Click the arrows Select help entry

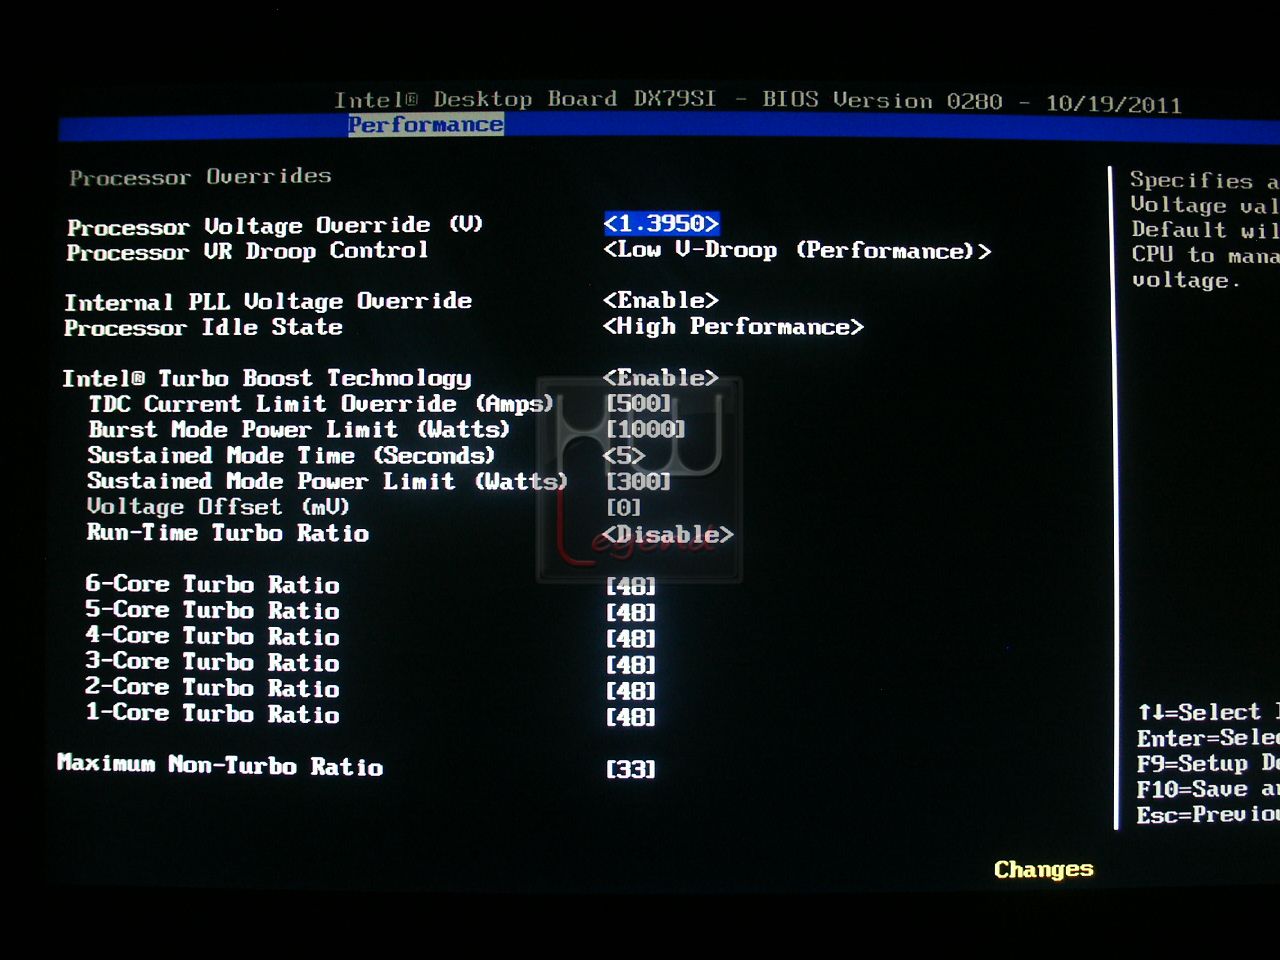click(x=1208, y=712)
